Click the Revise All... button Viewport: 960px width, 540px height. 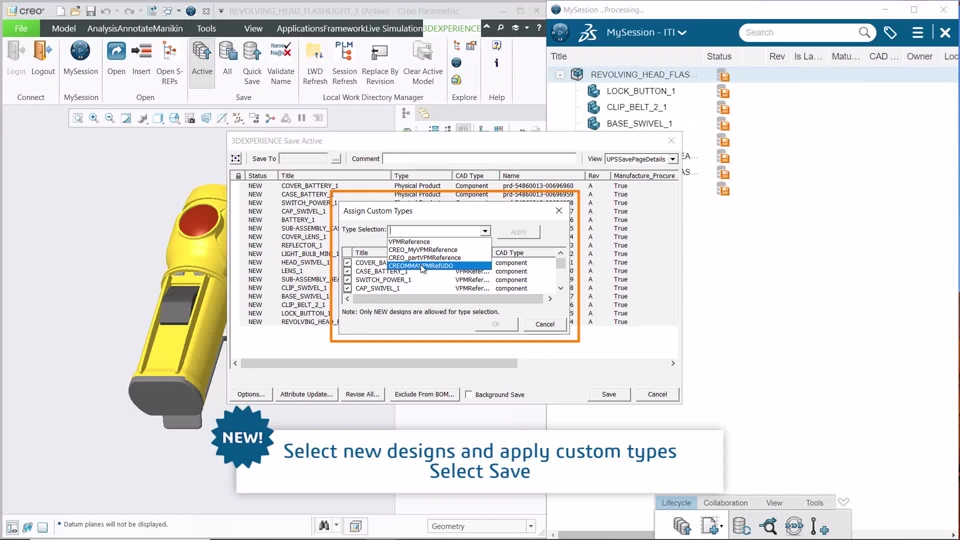pyautogui.click(x=362, y=394)
